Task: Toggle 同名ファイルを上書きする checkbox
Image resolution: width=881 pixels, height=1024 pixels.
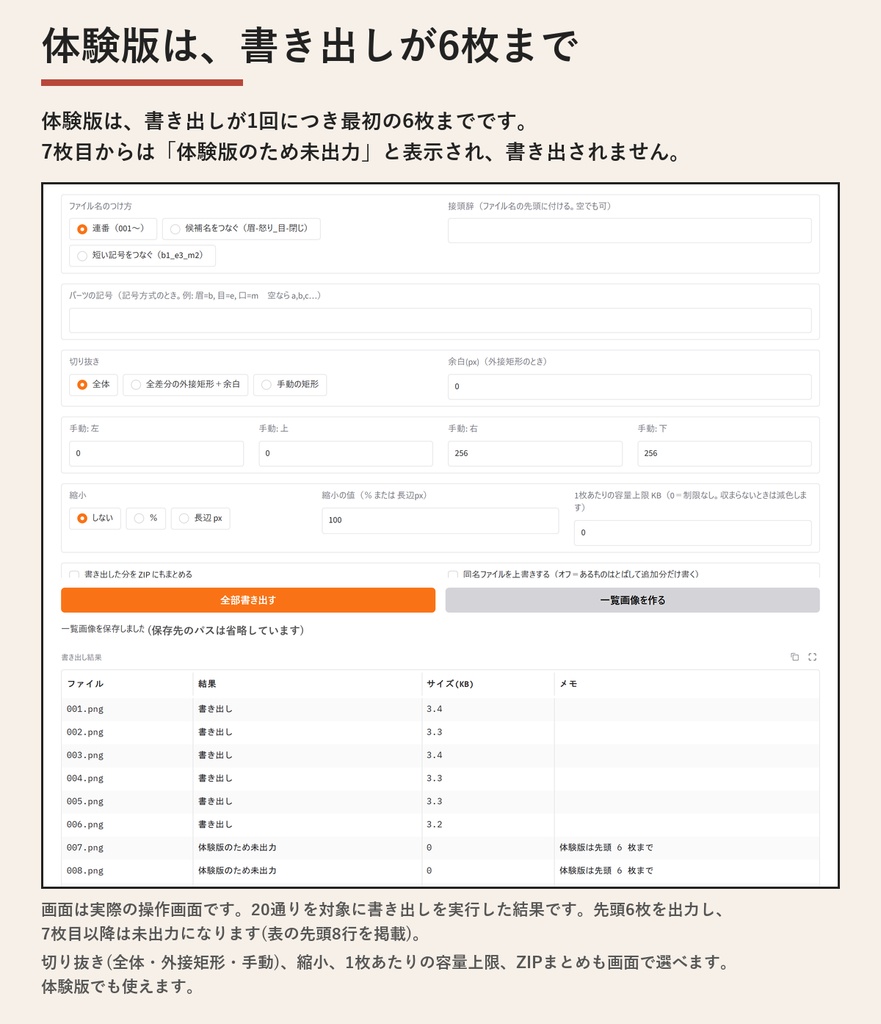Action: click(x=453, y=575)
